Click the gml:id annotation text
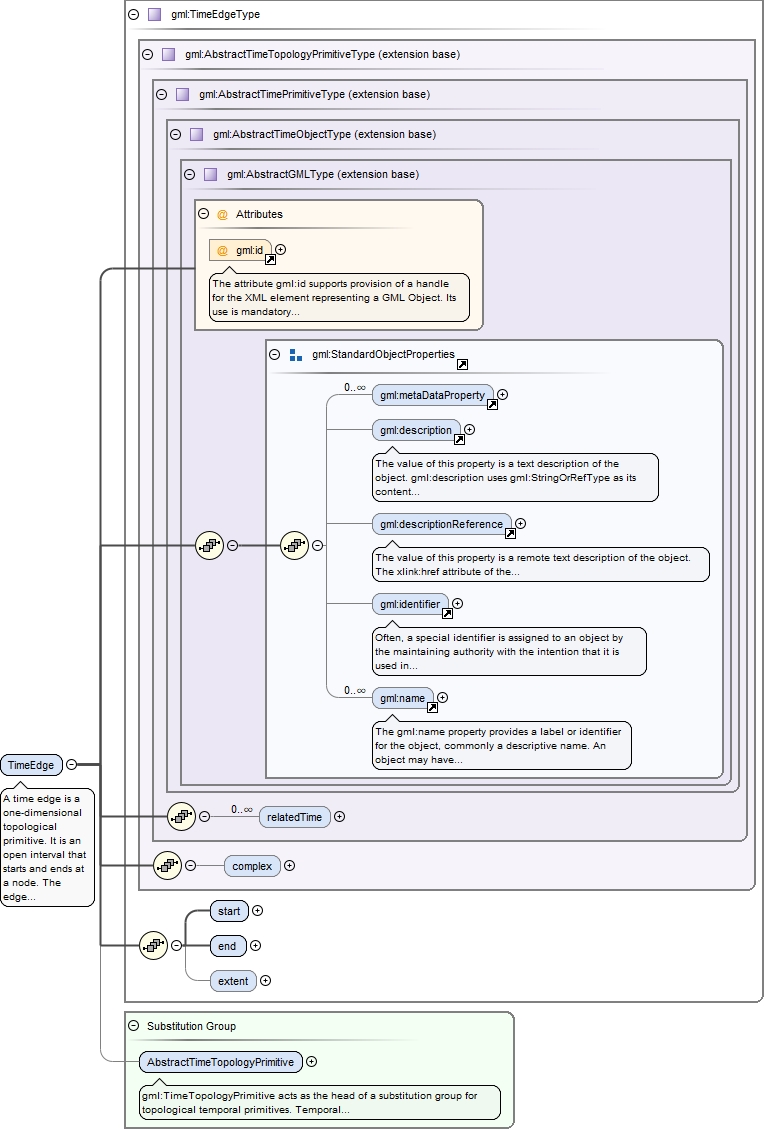 click(x=339, y=298)
